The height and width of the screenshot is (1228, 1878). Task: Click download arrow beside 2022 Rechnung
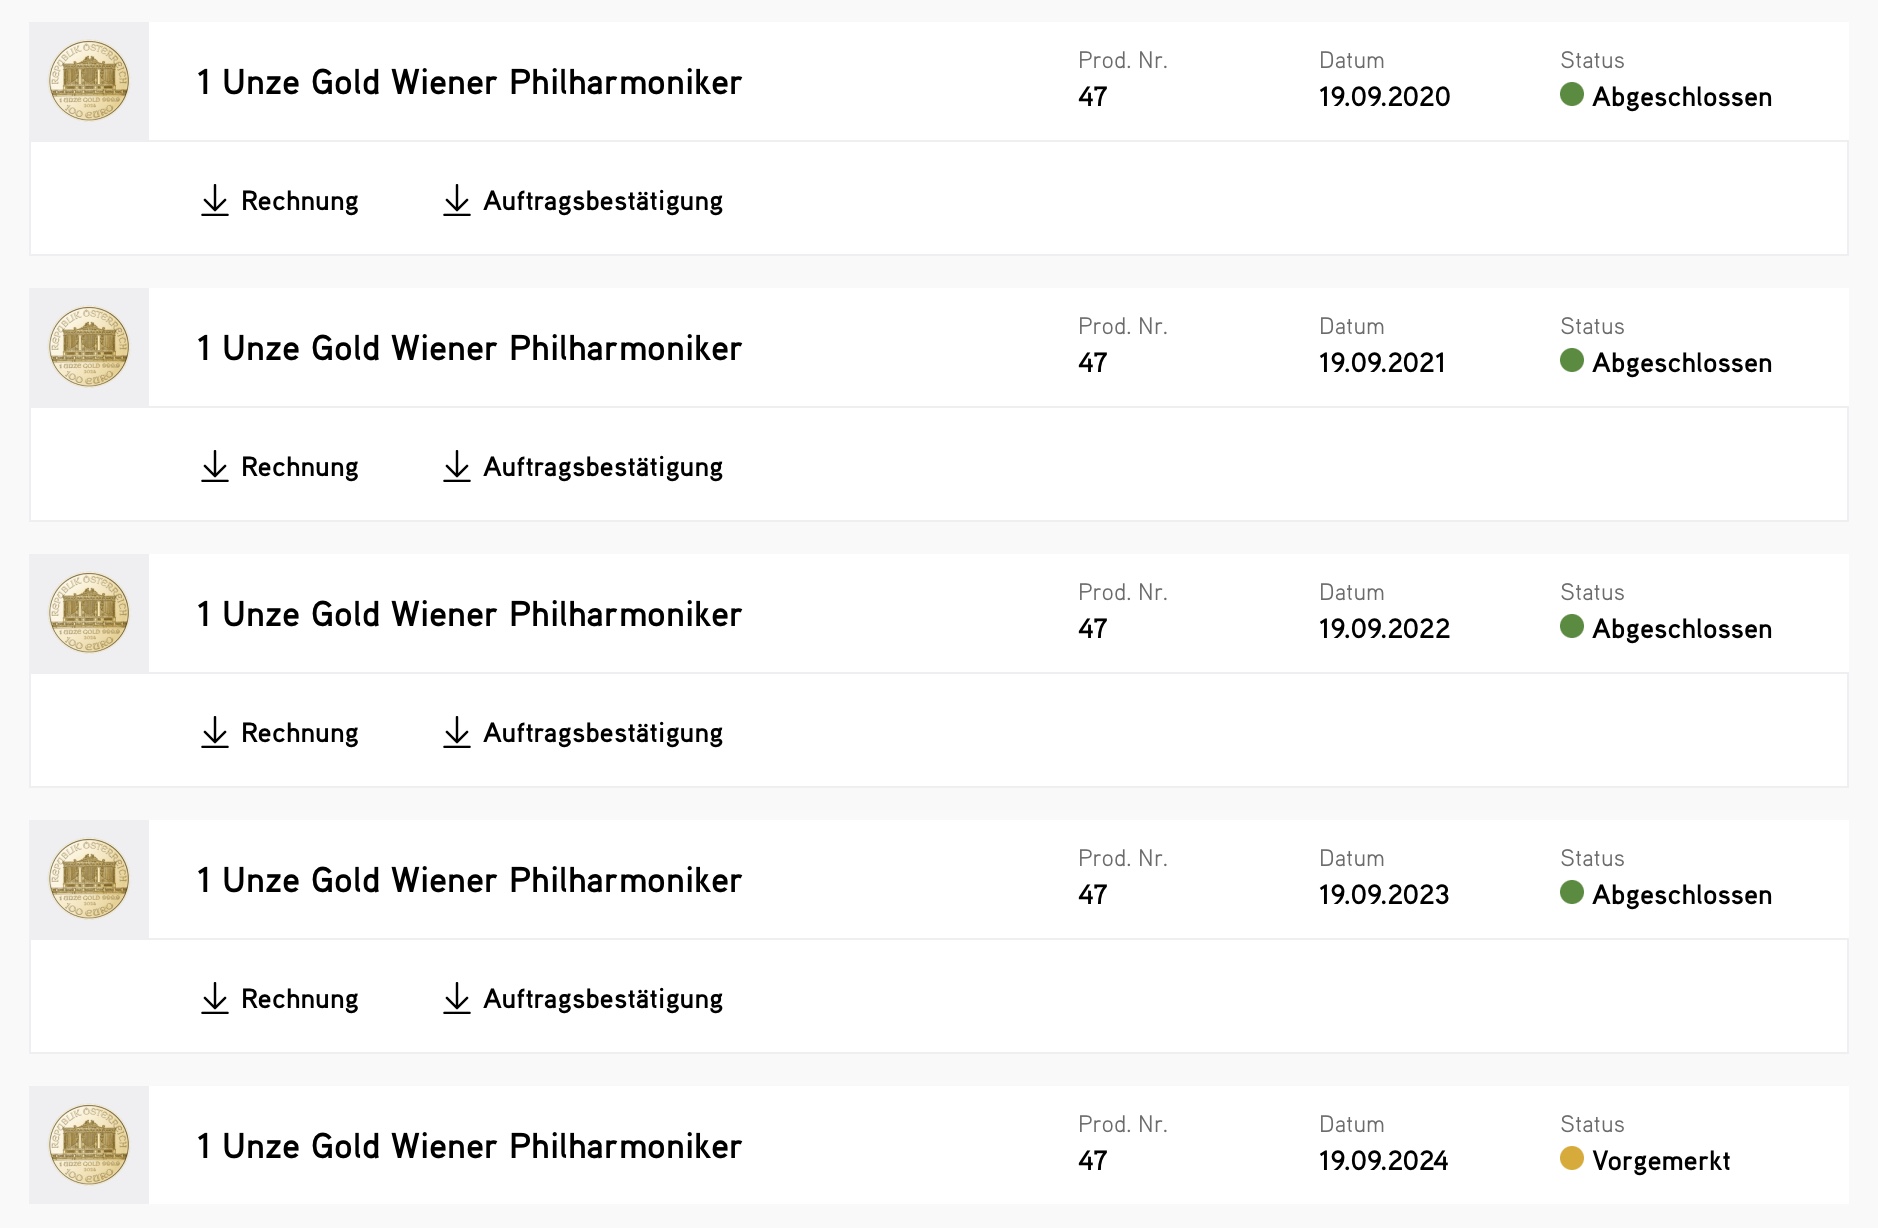click(x=215, y=732)
